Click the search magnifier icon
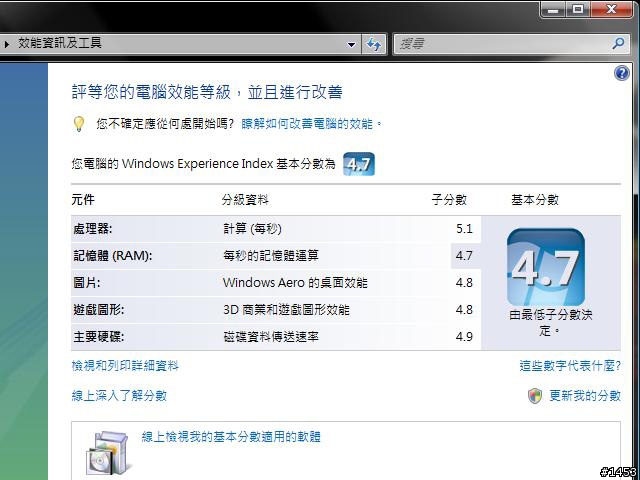This screenshot has width=640, height=480. (618, 43)
